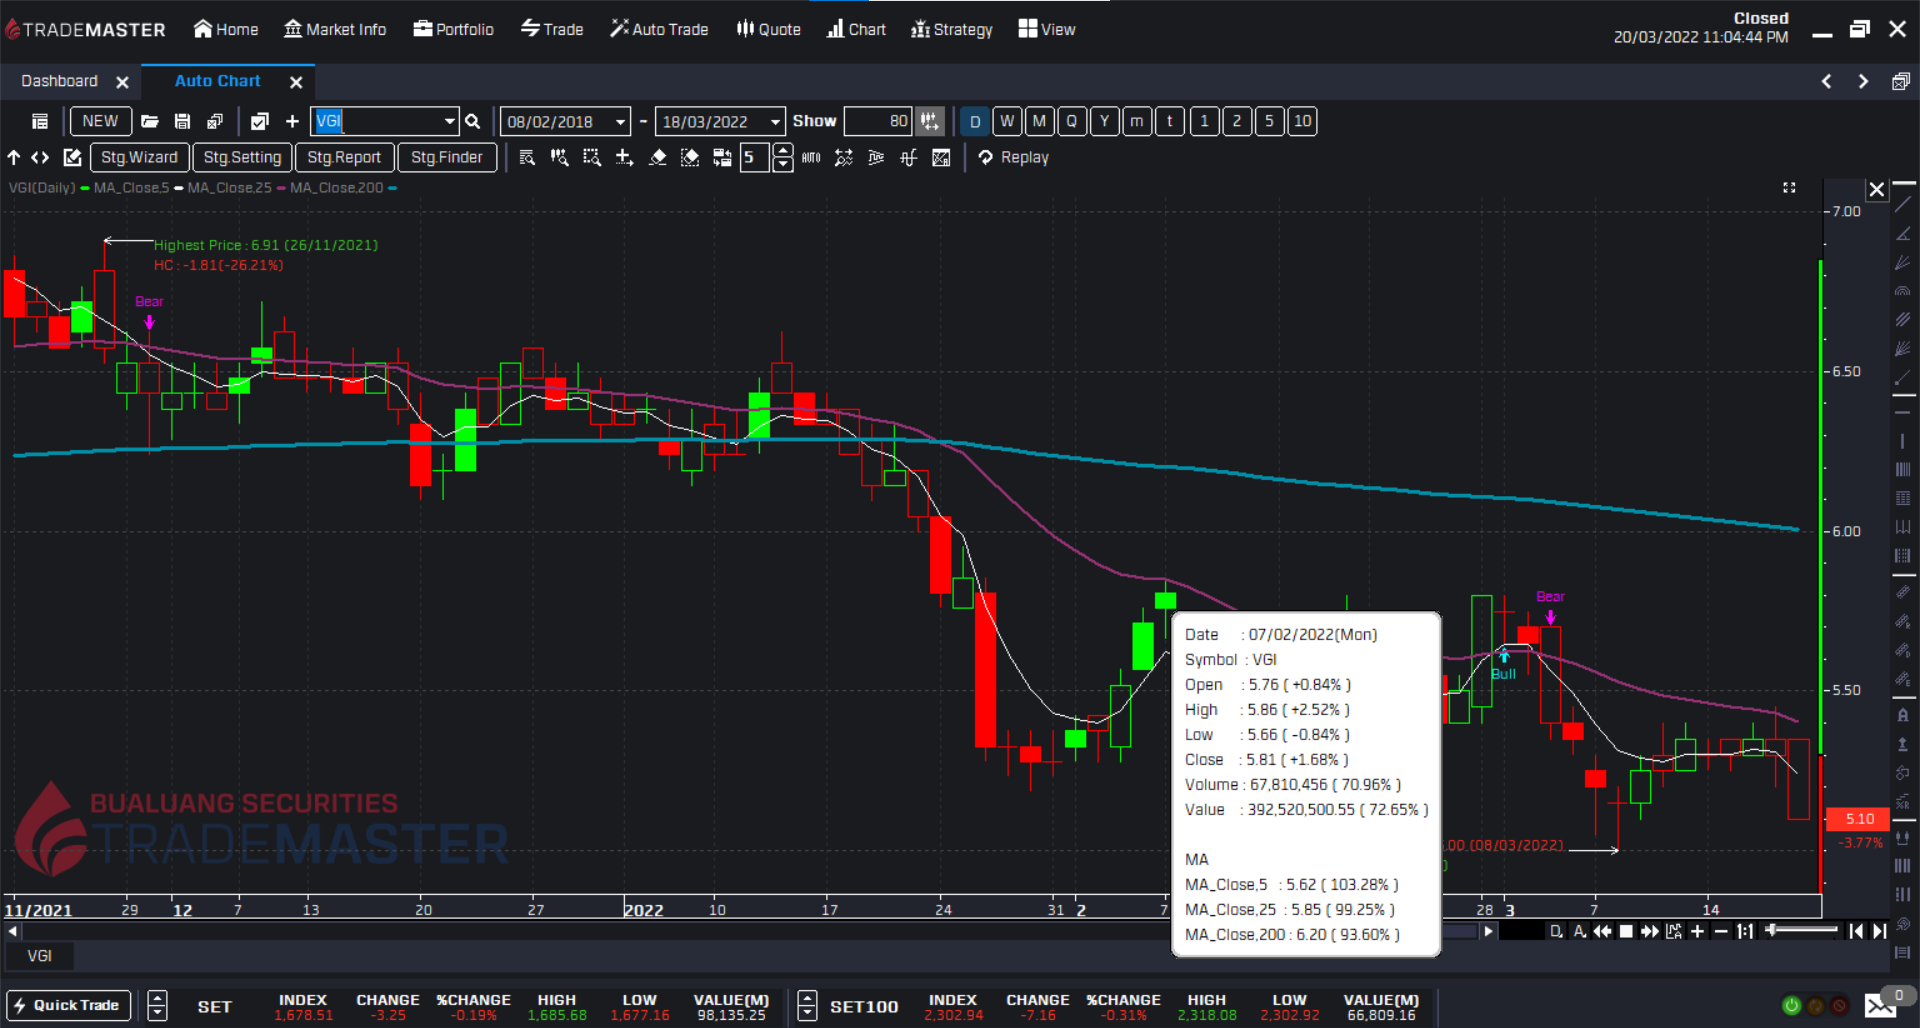Jump to last bar of chart
Viewport: 1920px width, 1028px height.
coord(1880,931)
